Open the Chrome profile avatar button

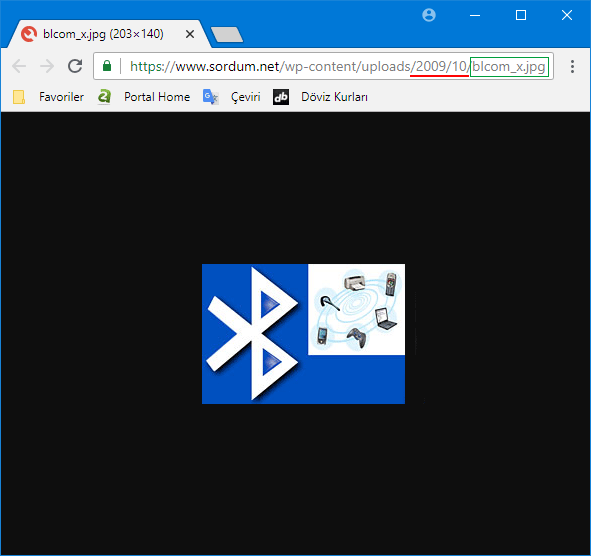point(429,15)
